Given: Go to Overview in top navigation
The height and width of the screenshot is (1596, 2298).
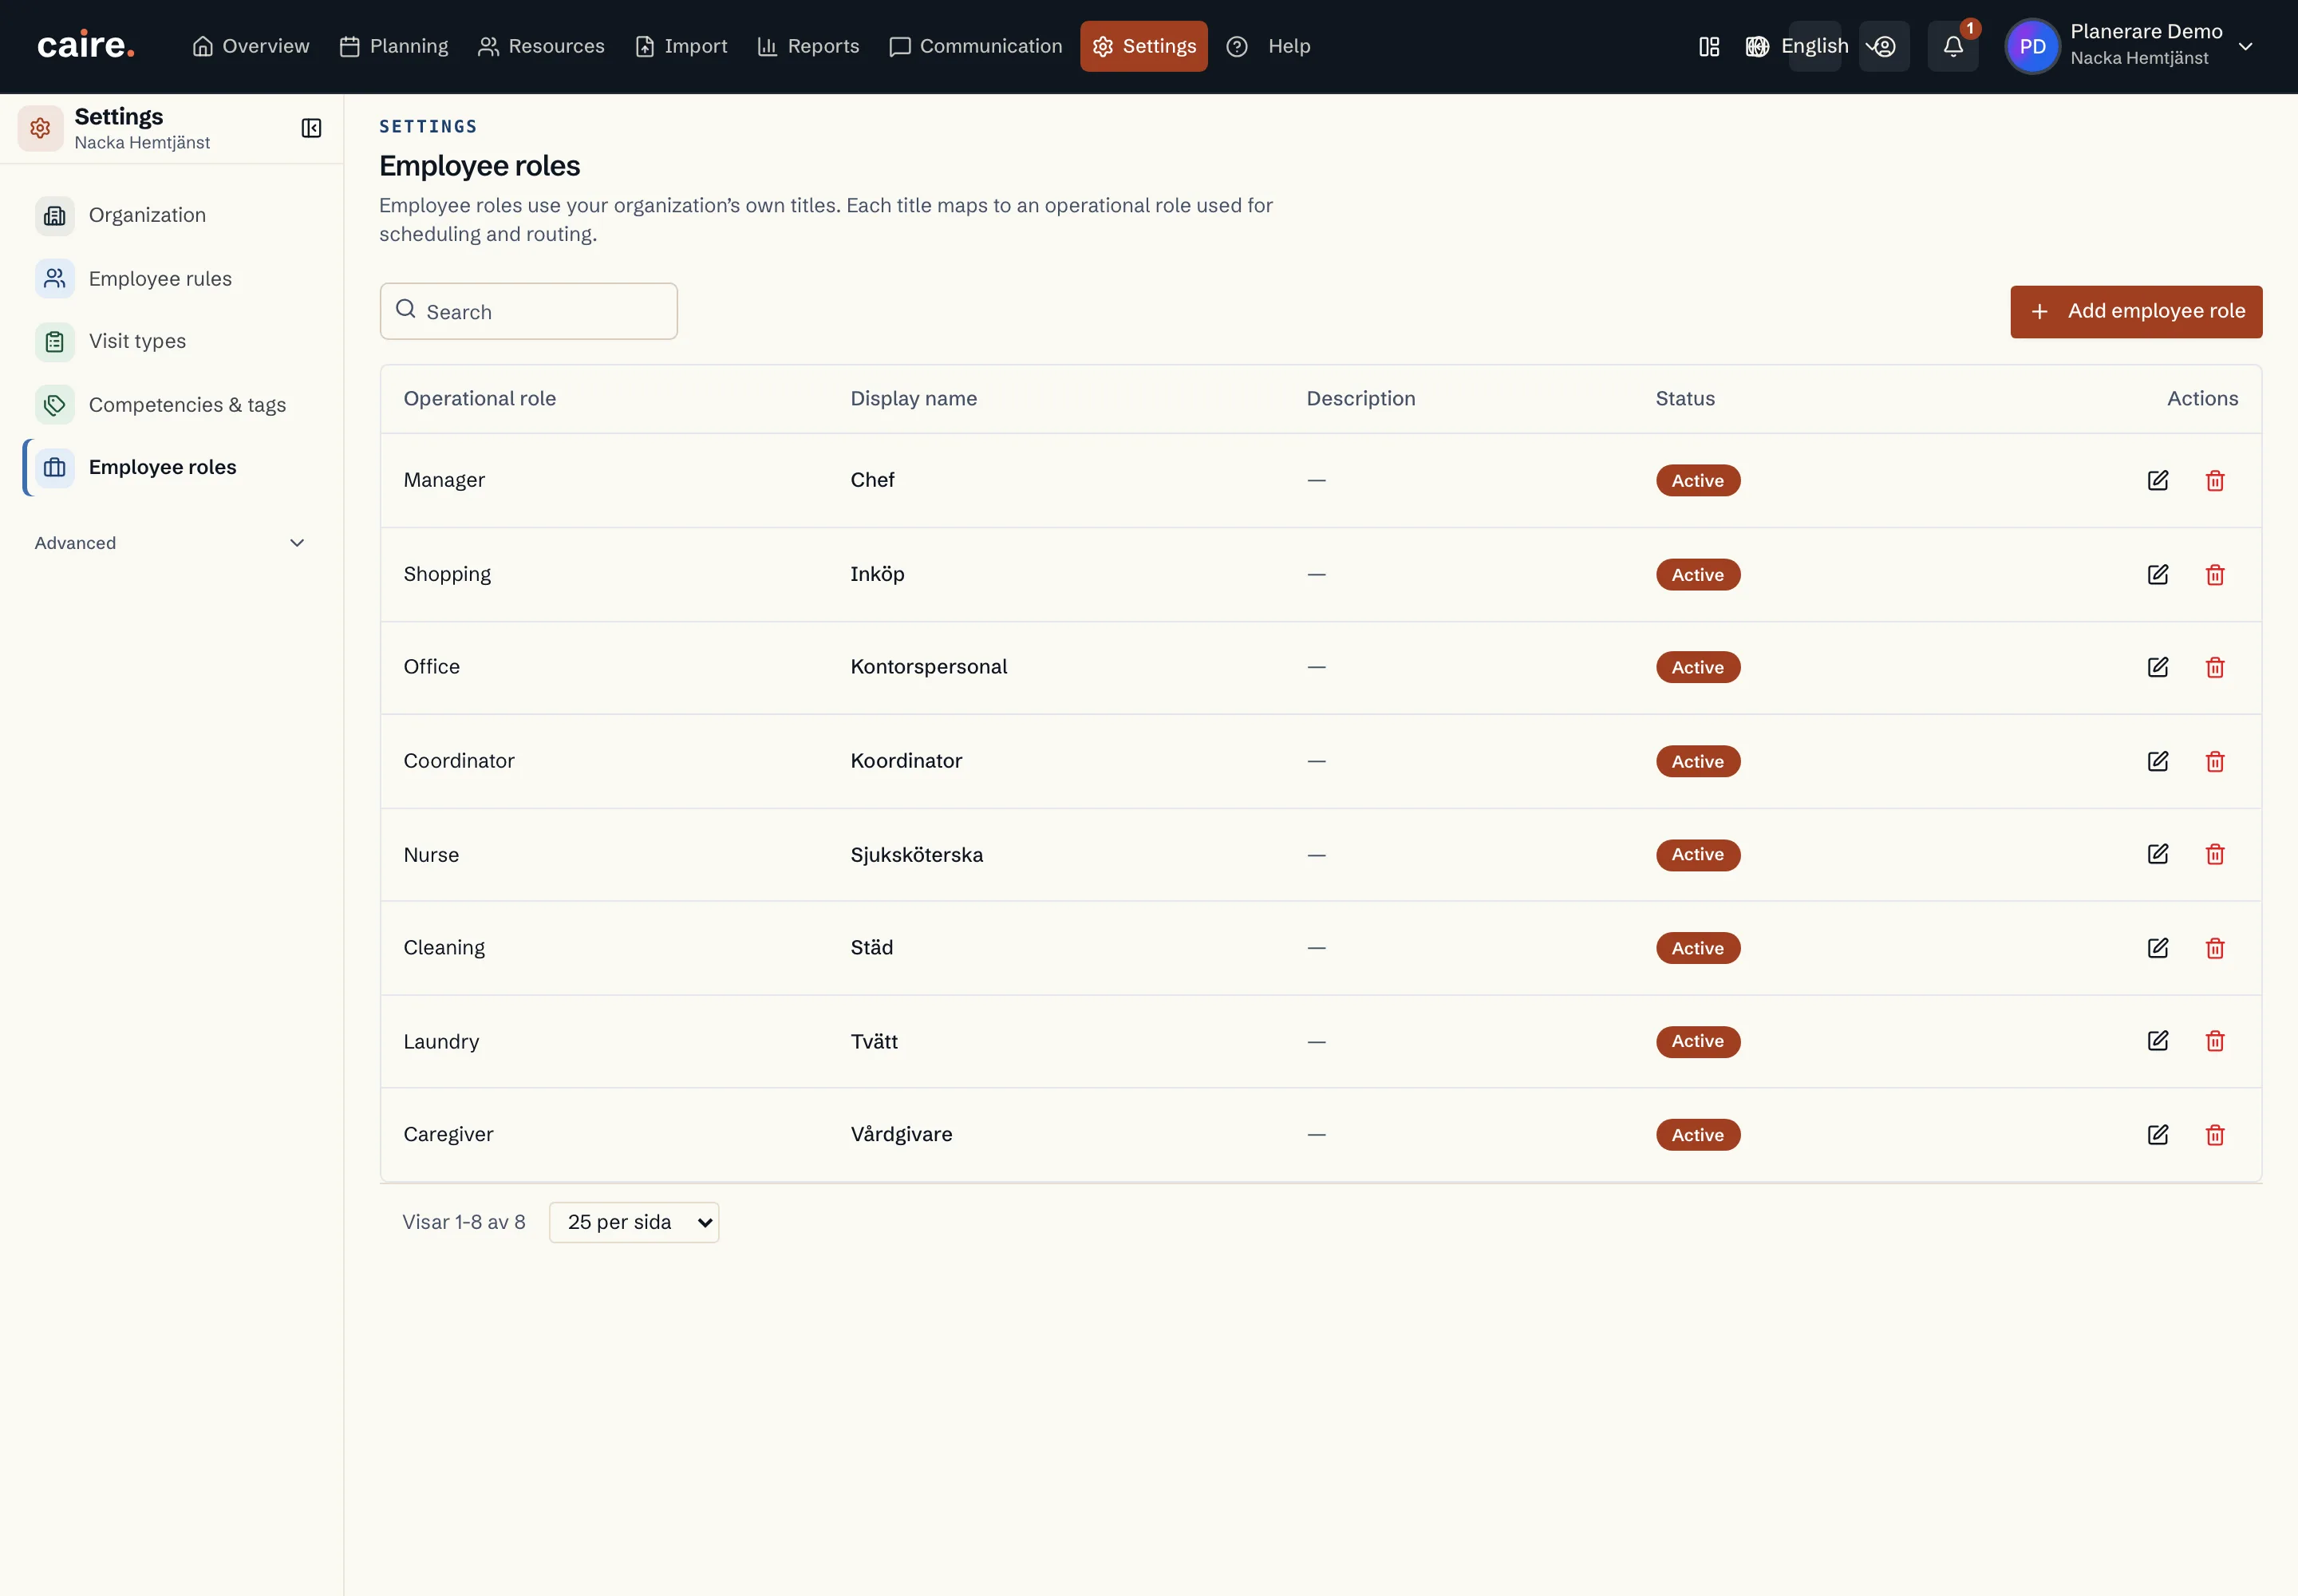Looking at the screenshot, I should point(251,46).
